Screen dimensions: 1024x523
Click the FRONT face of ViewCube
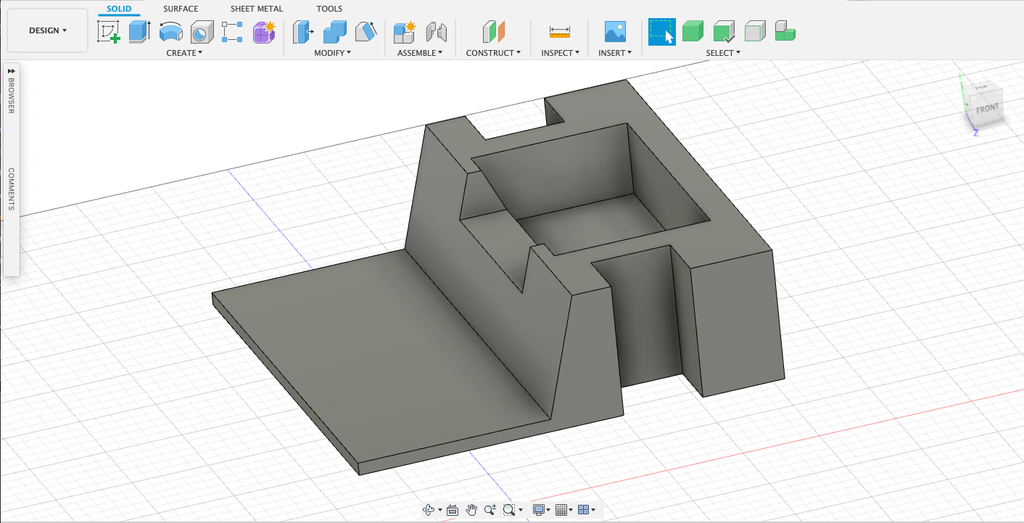(x=986, y=108)
